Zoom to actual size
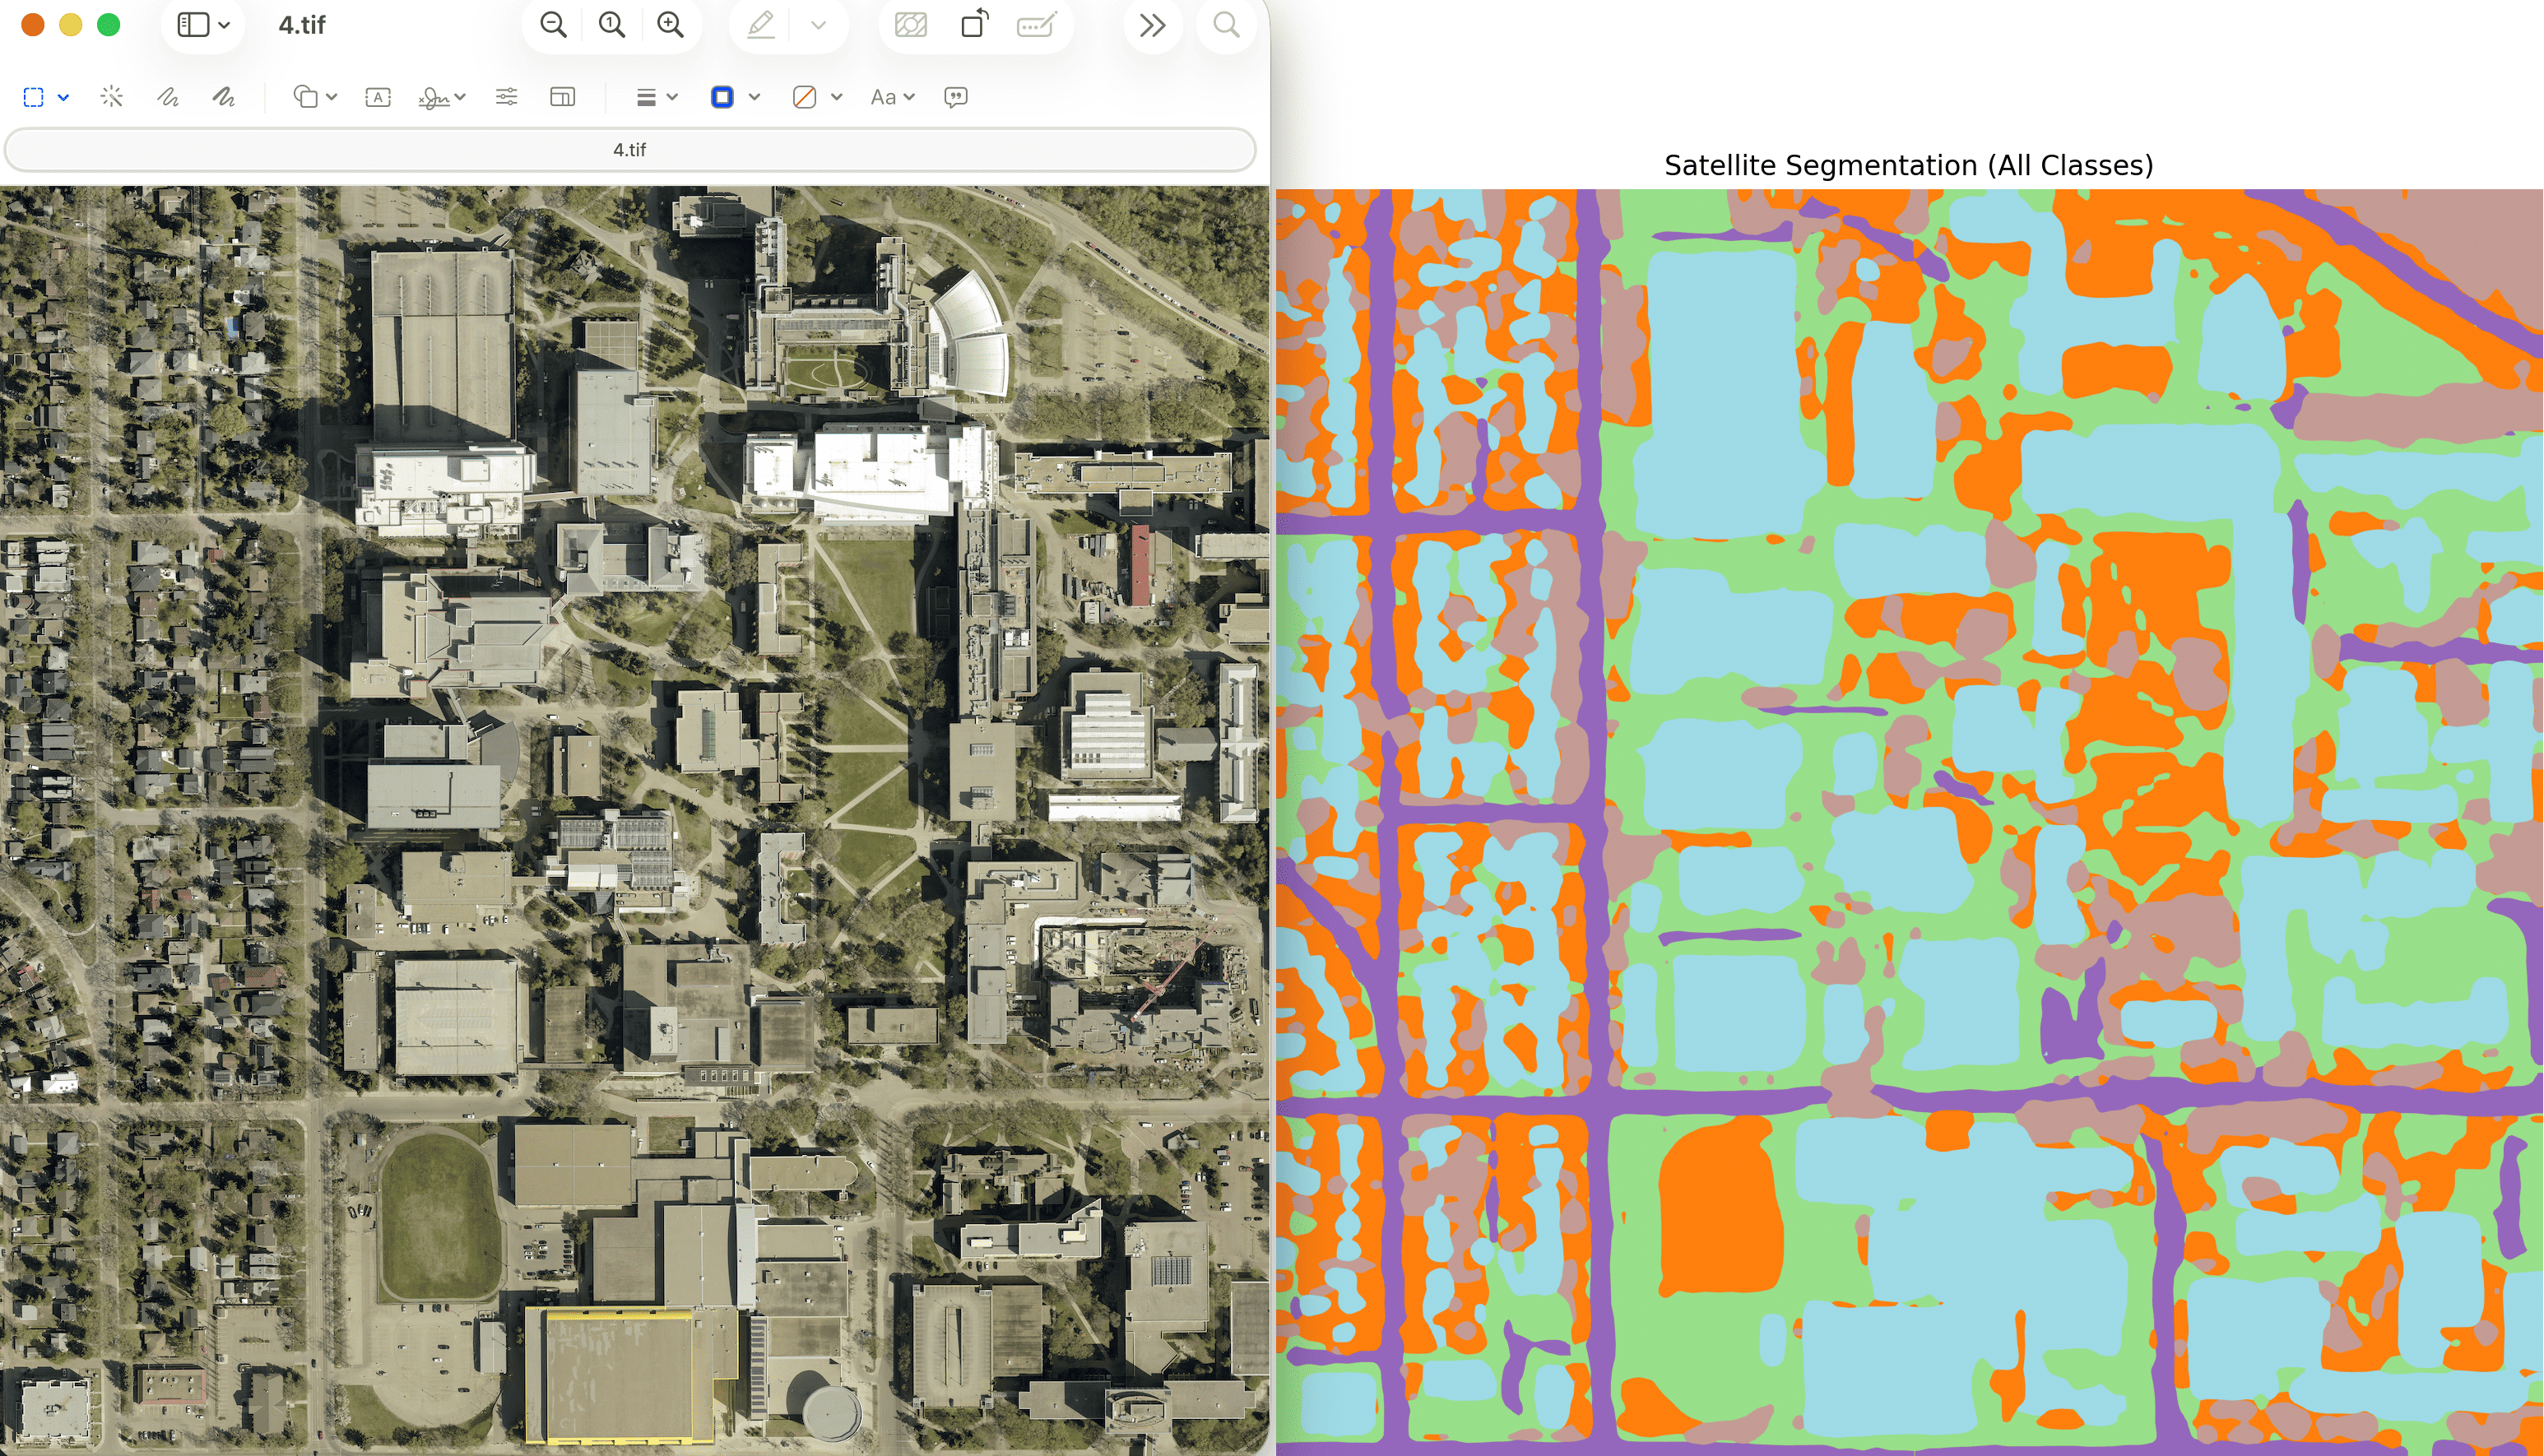 click(x=612, y=25)
